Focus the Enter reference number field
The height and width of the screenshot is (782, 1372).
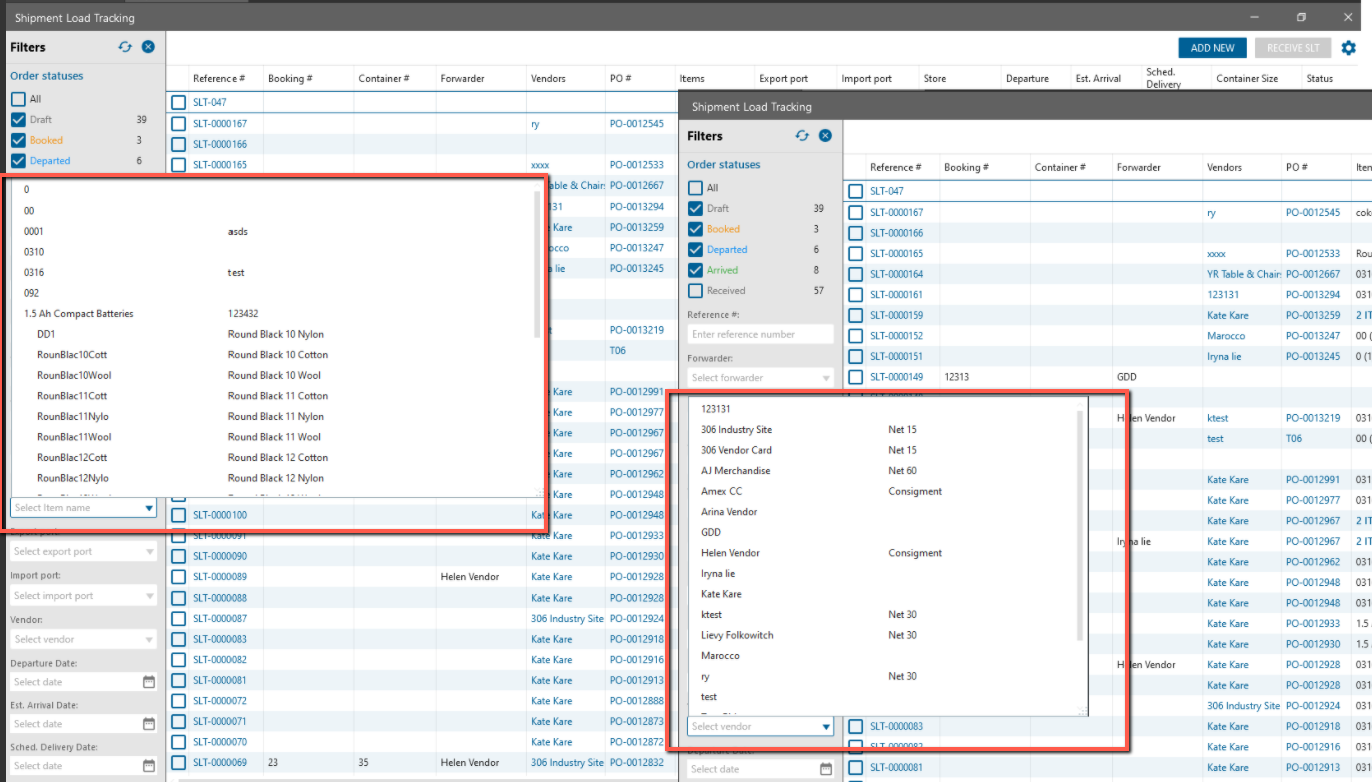(x=760, y=334)
